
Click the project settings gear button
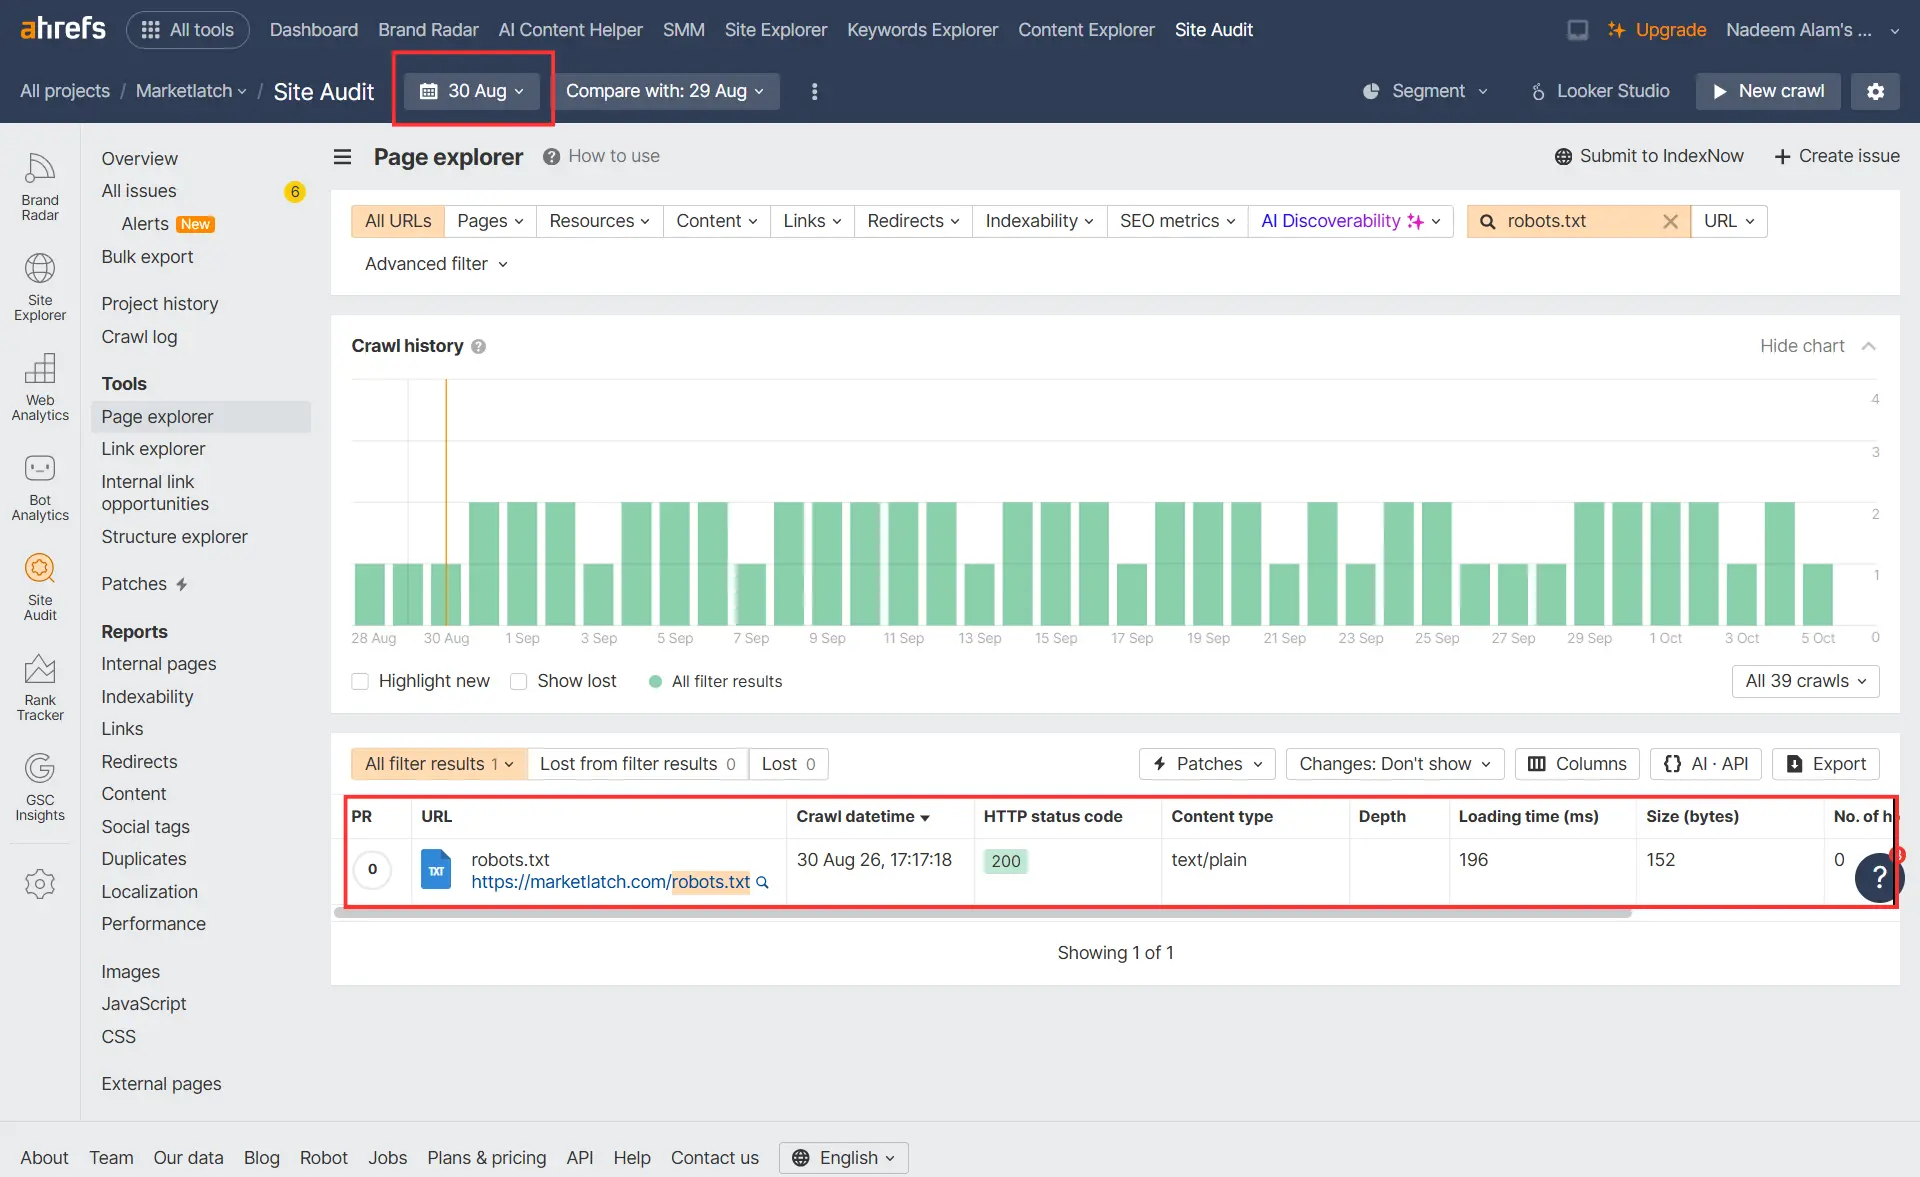pyautogui.click(x=1875, y=91)
